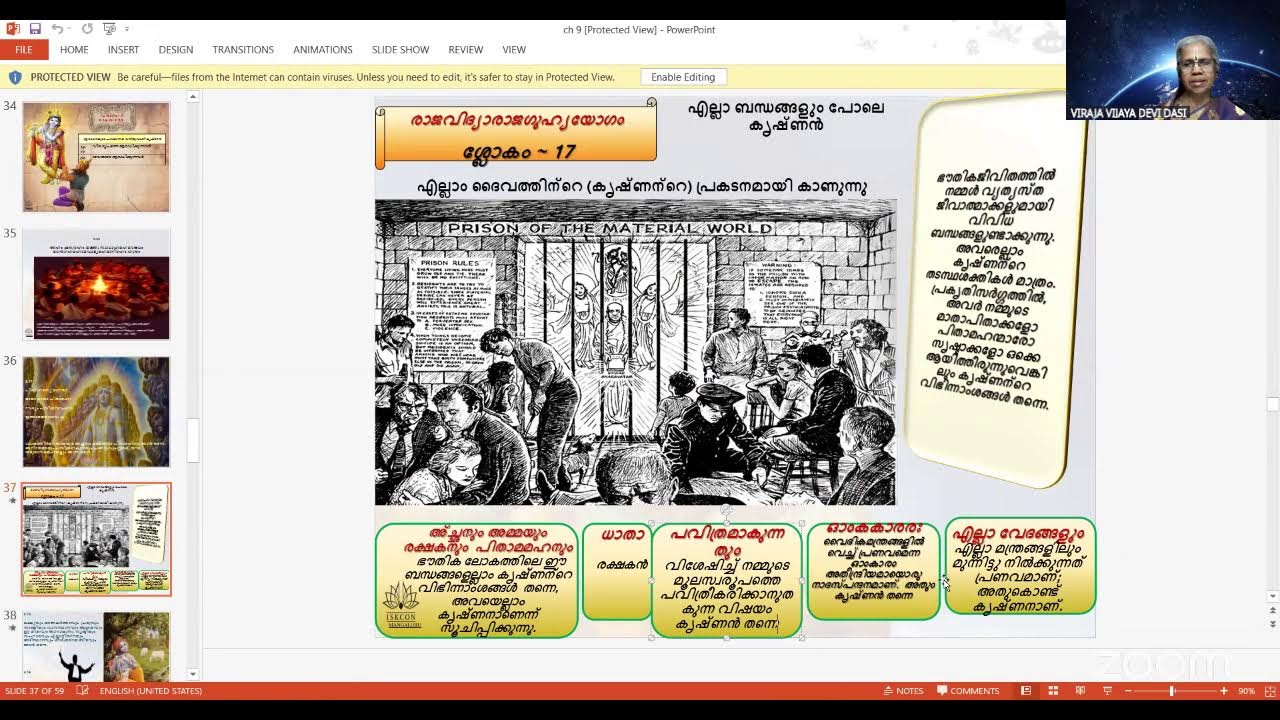This screenshot has height=720, width=1280.
Task: Select the Prison of the Material World picture
Action: click(635, 352)
